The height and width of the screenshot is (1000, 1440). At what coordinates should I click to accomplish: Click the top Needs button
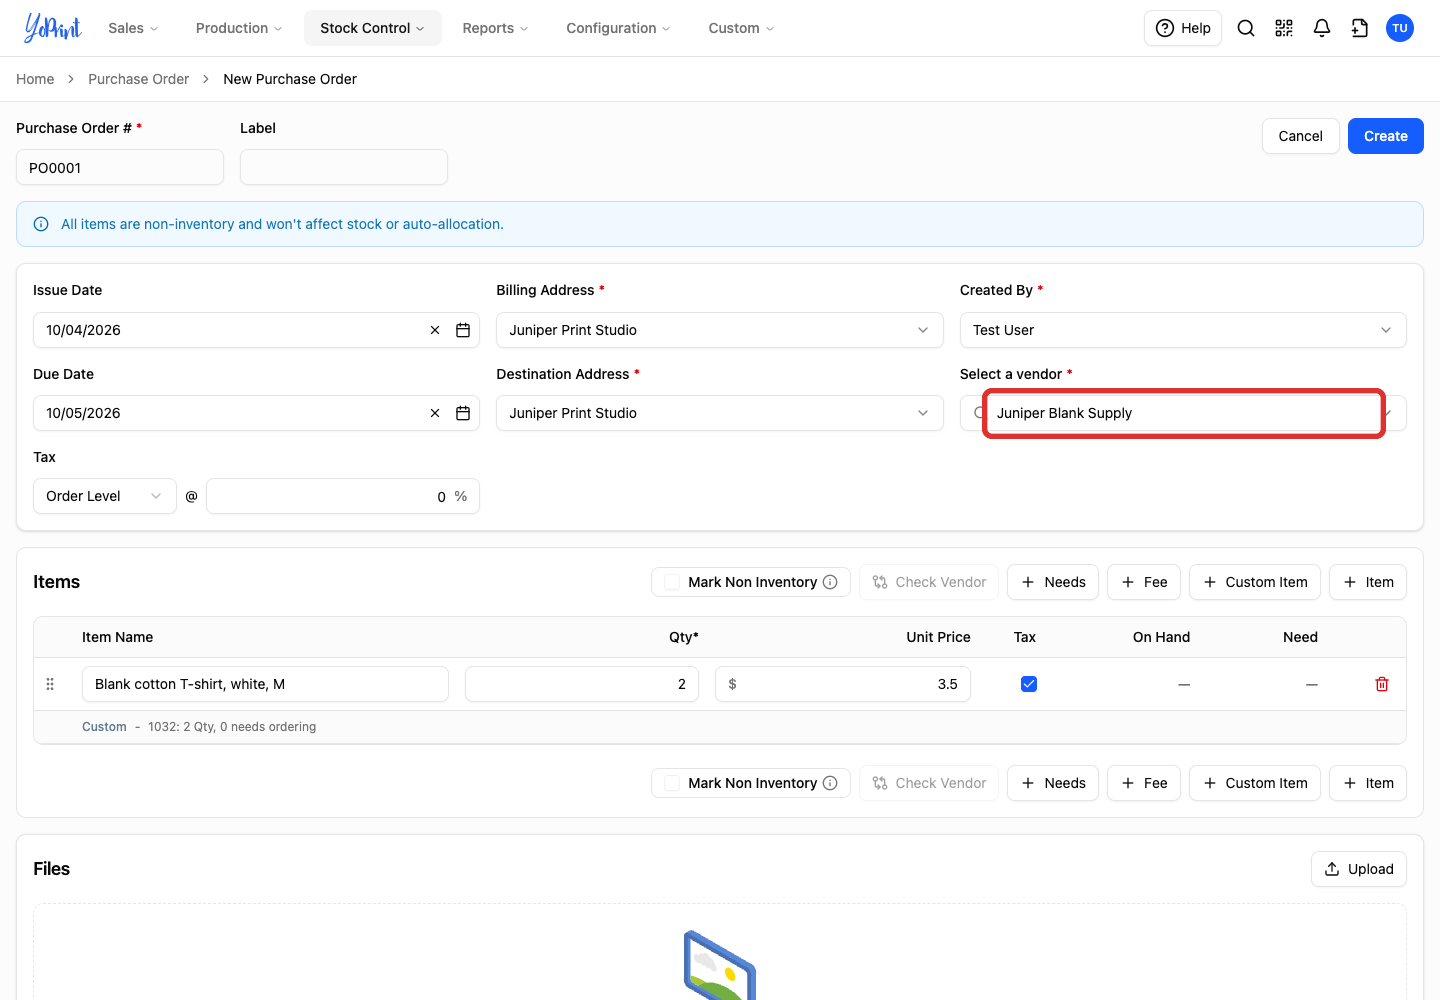(x=1053, y=582)
